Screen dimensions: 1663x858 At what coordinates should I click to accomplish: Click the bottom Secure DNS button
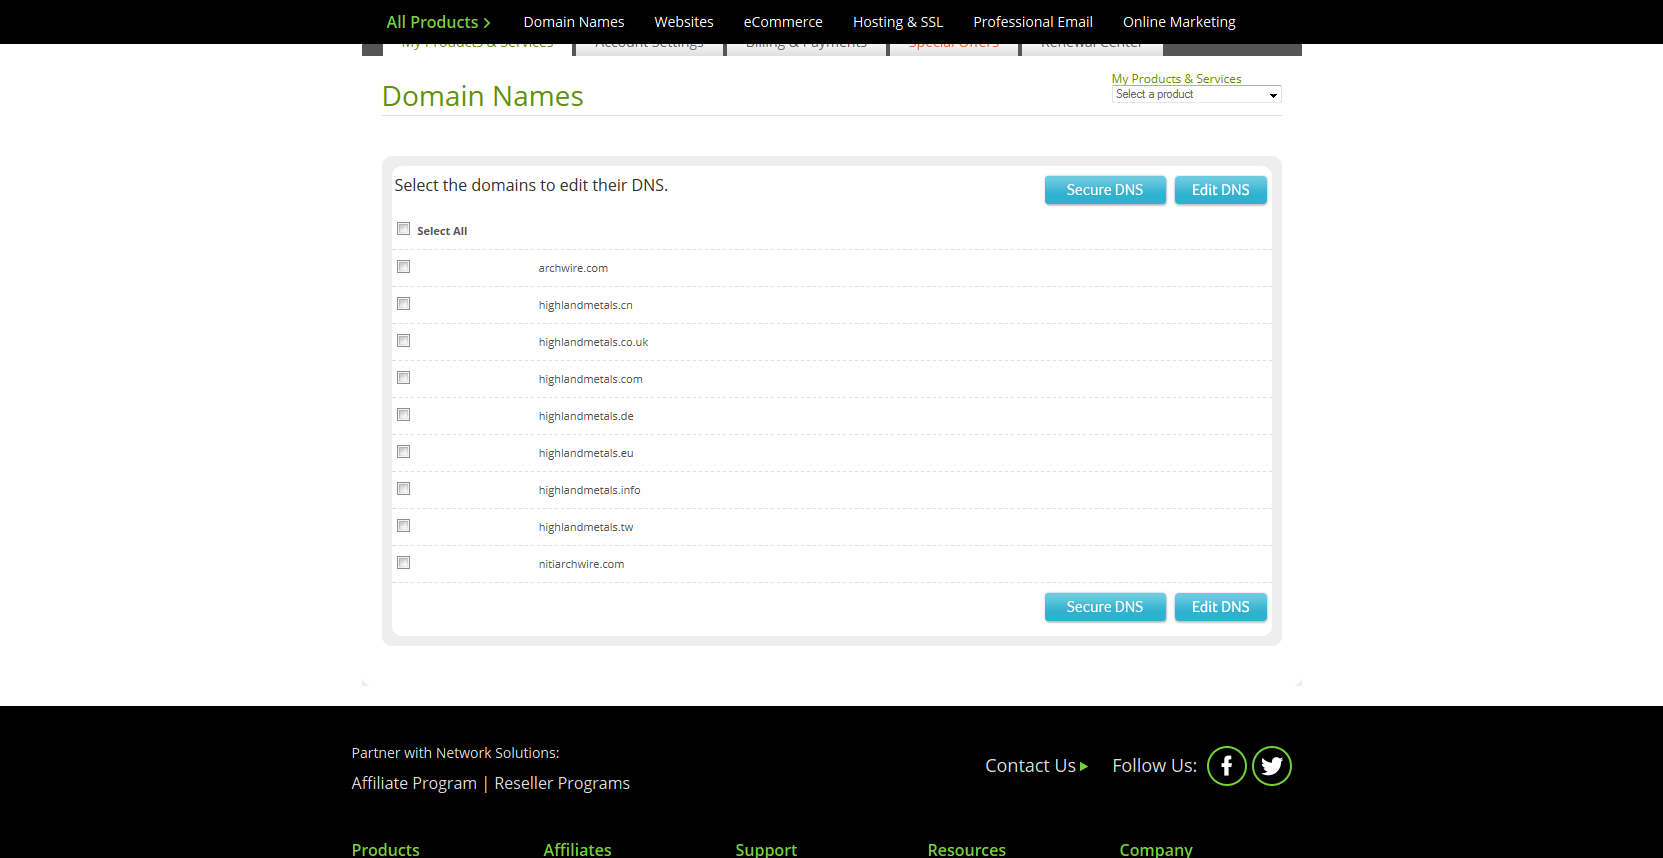tap(1105, 607)
